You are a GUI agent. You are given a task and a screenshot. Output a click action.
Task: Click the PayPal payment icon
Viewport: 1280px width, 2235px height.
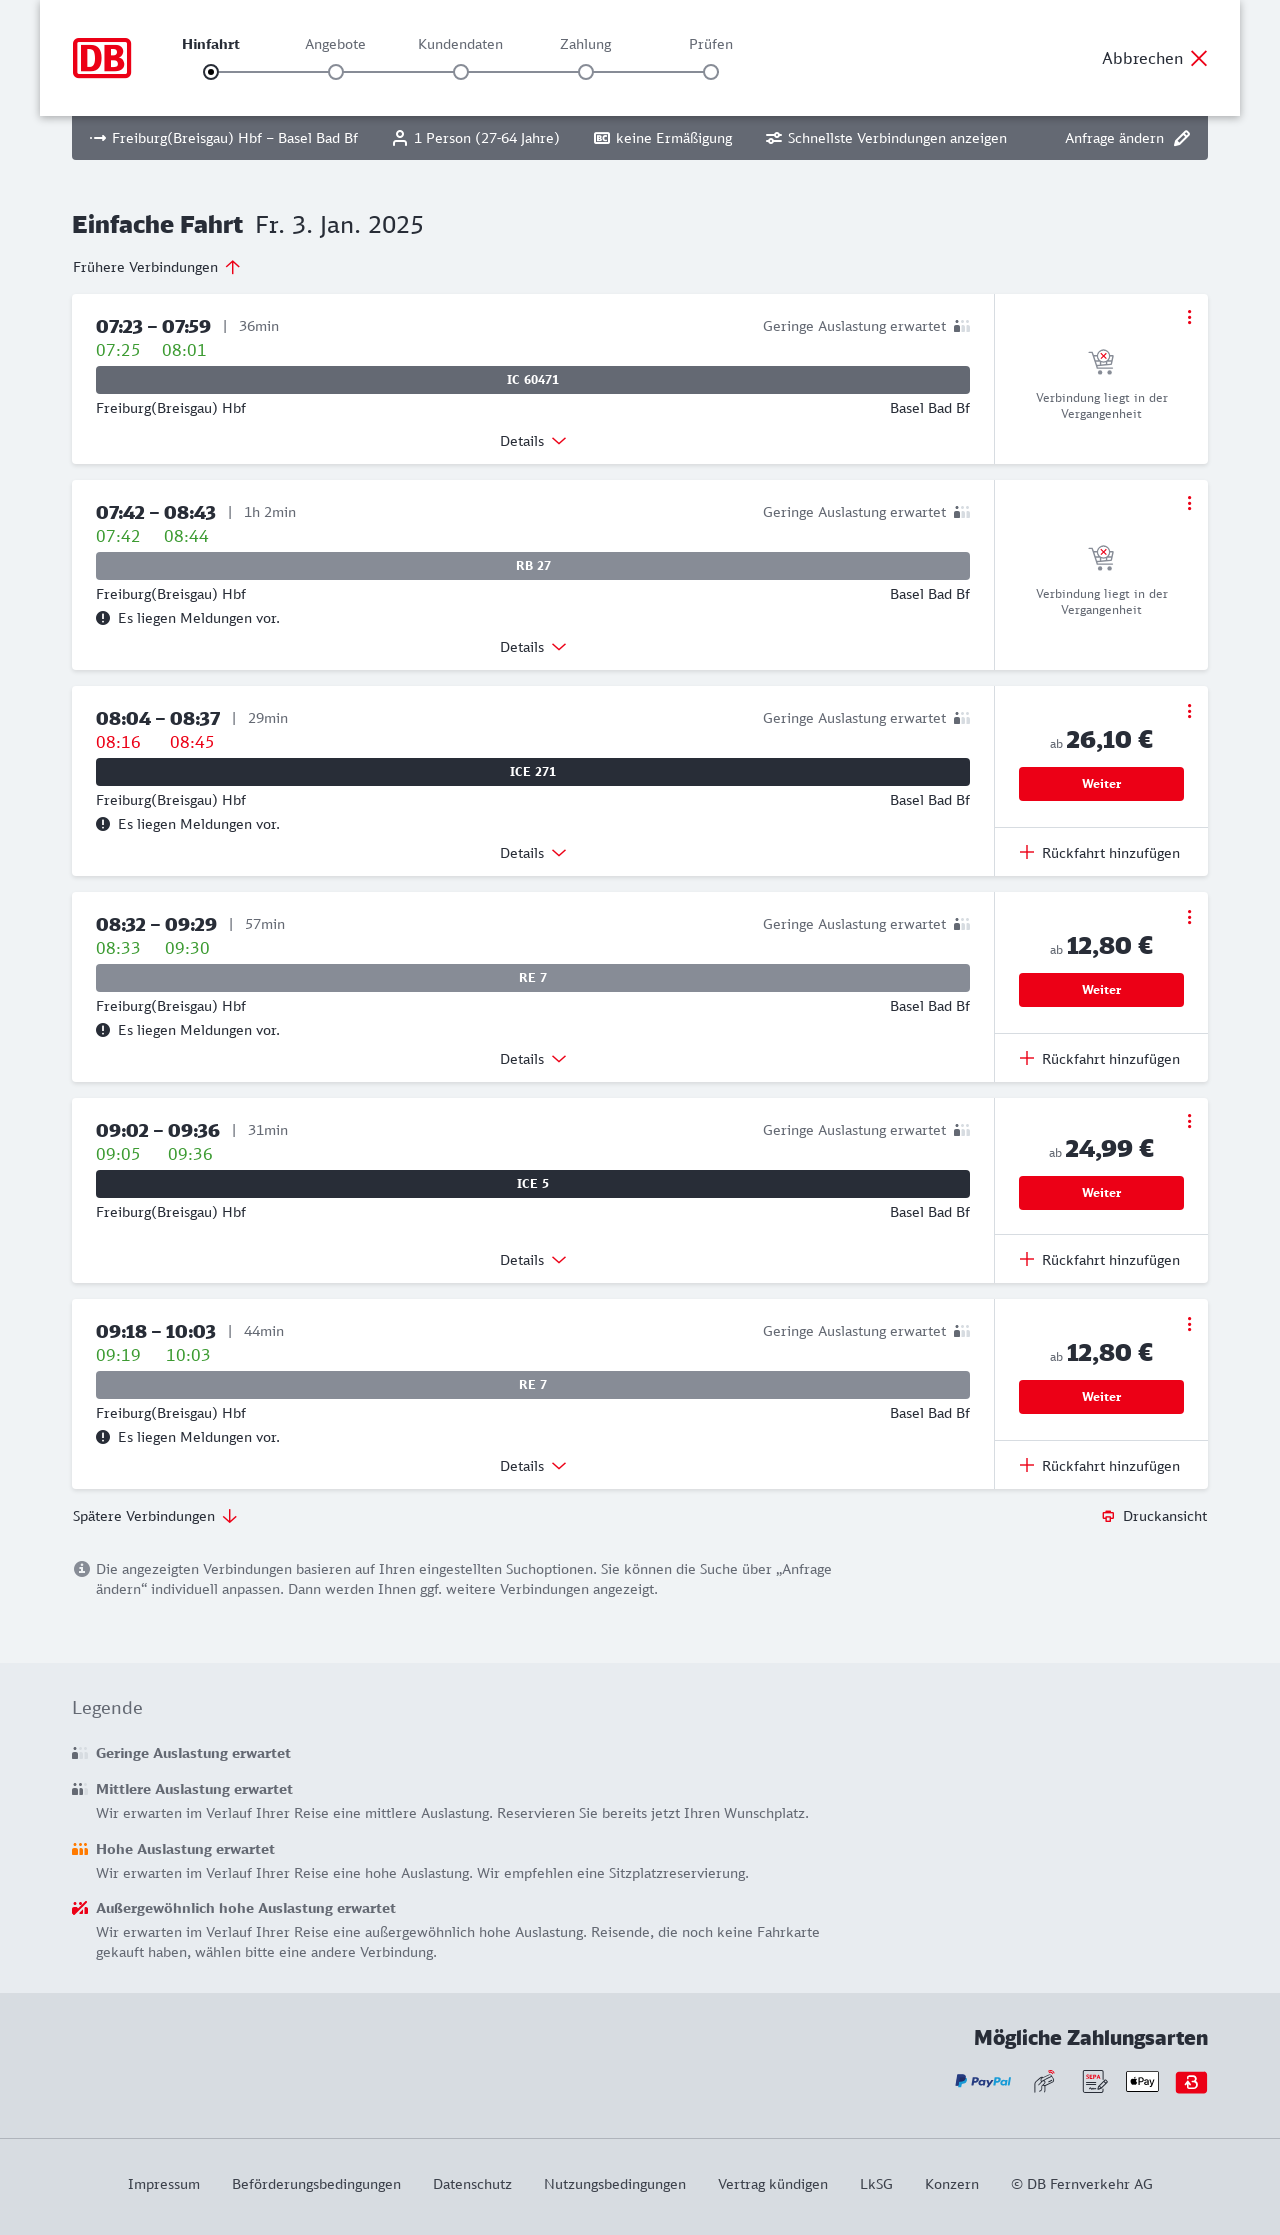(983, 2081)
